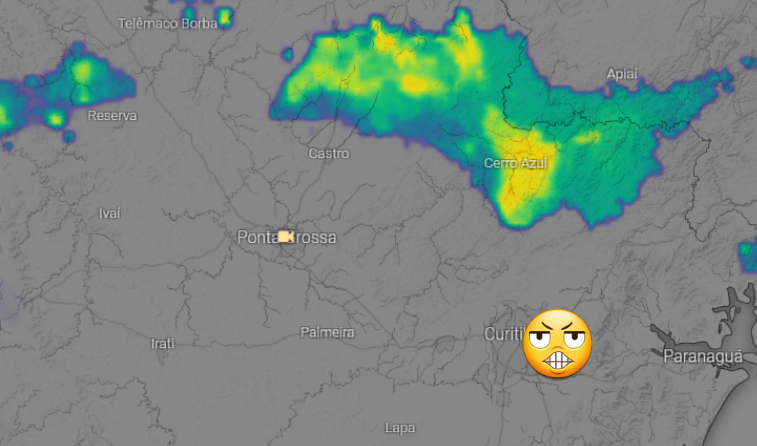Select the Telêmaco Borba city label
Image resolution: width=757 pixels, height=446 pixels.
(x=168, y=23)
